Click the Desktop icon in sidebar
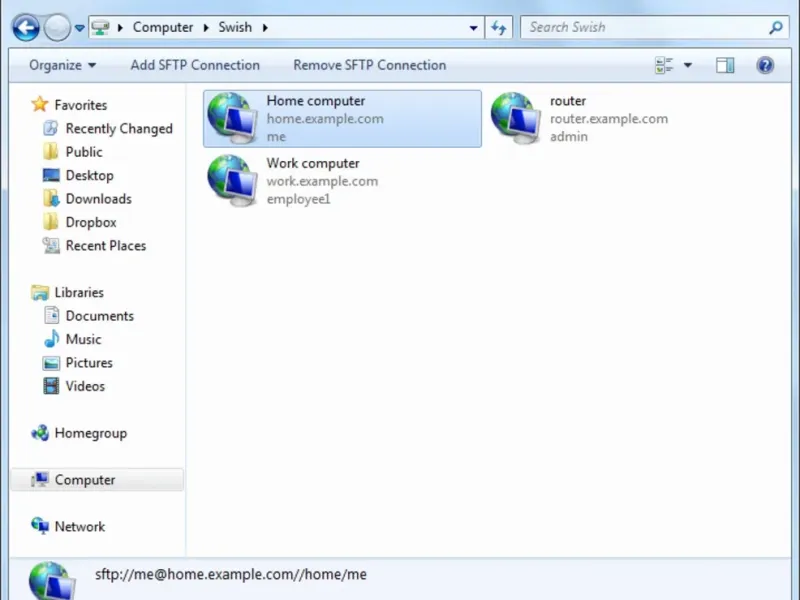 click(51, 175)
